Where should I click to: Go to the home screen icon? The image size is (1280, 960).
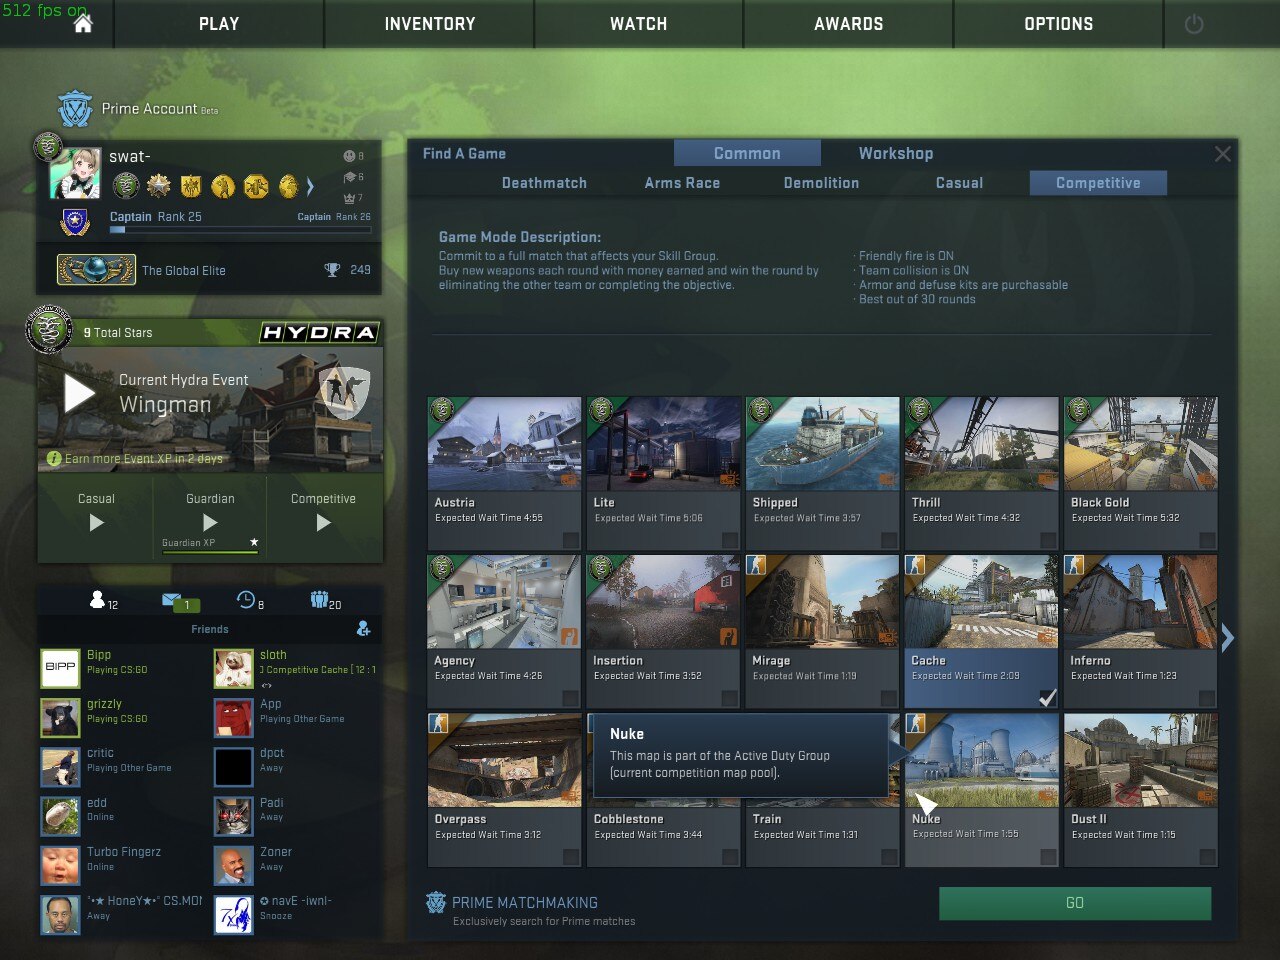(x=83, y=23)
